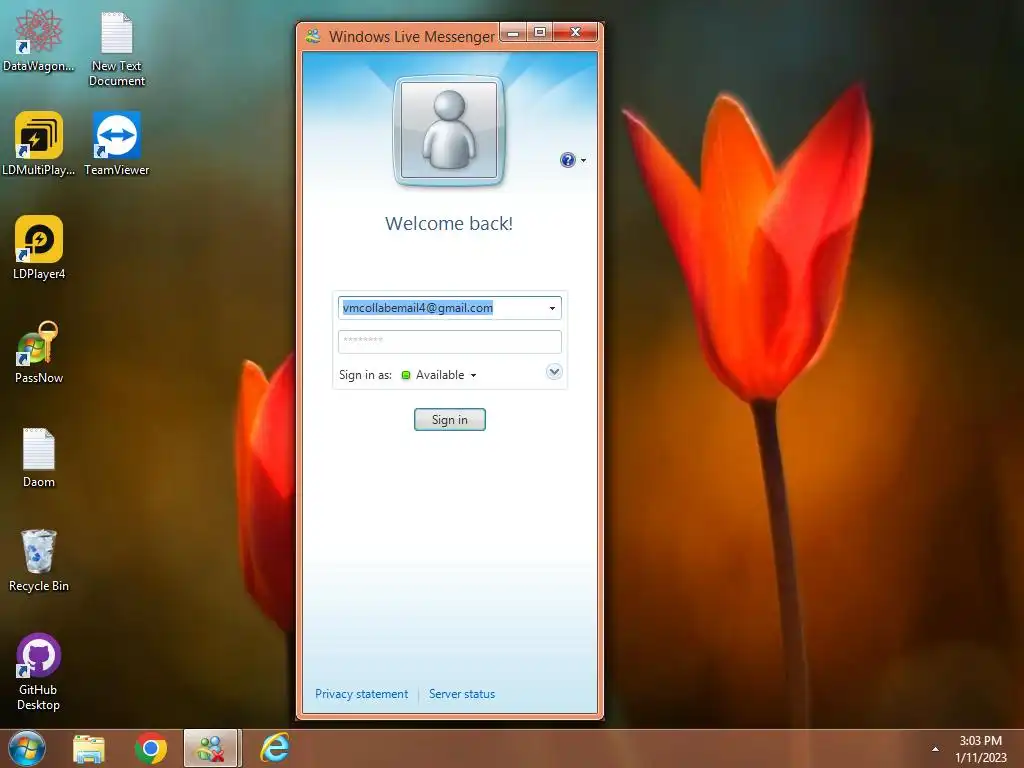Show hidden system tray icons

click(935, 749)
